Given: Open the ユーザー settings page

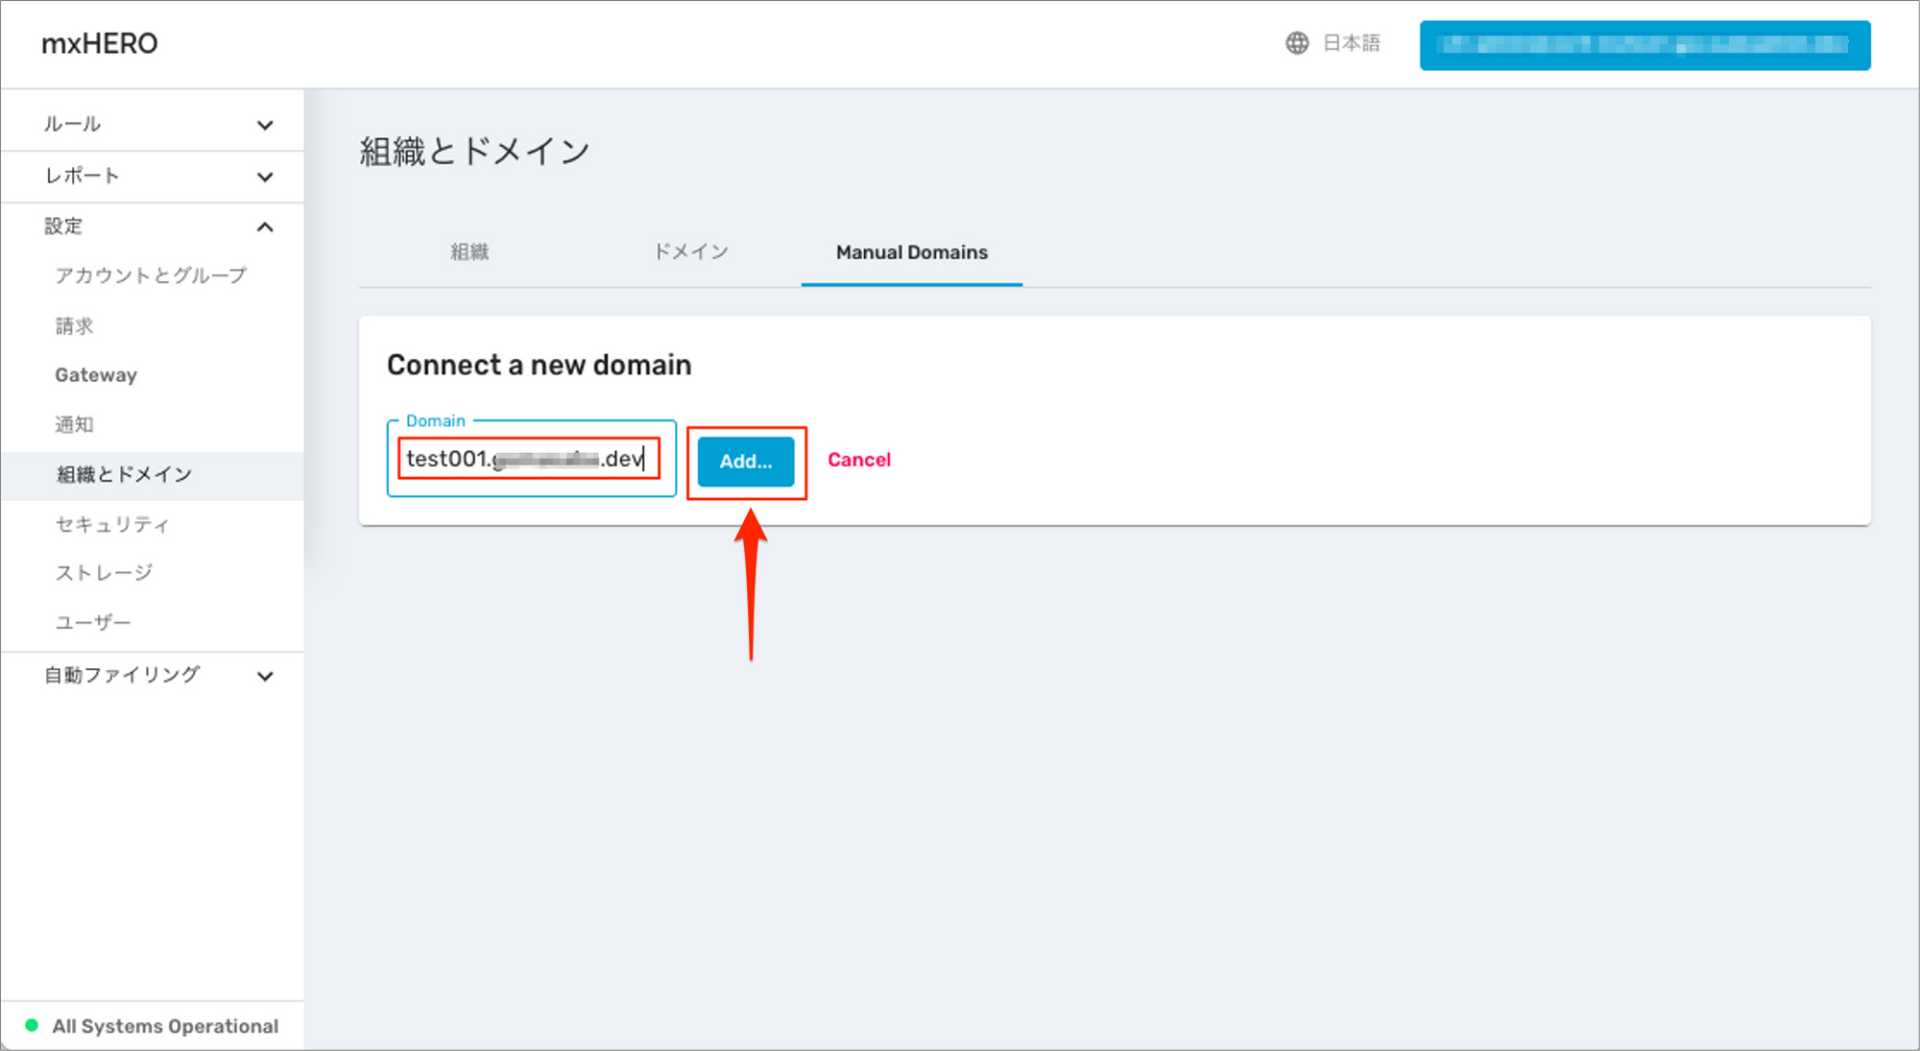Looking at the screenshot, I should click(x=93, y=622).
